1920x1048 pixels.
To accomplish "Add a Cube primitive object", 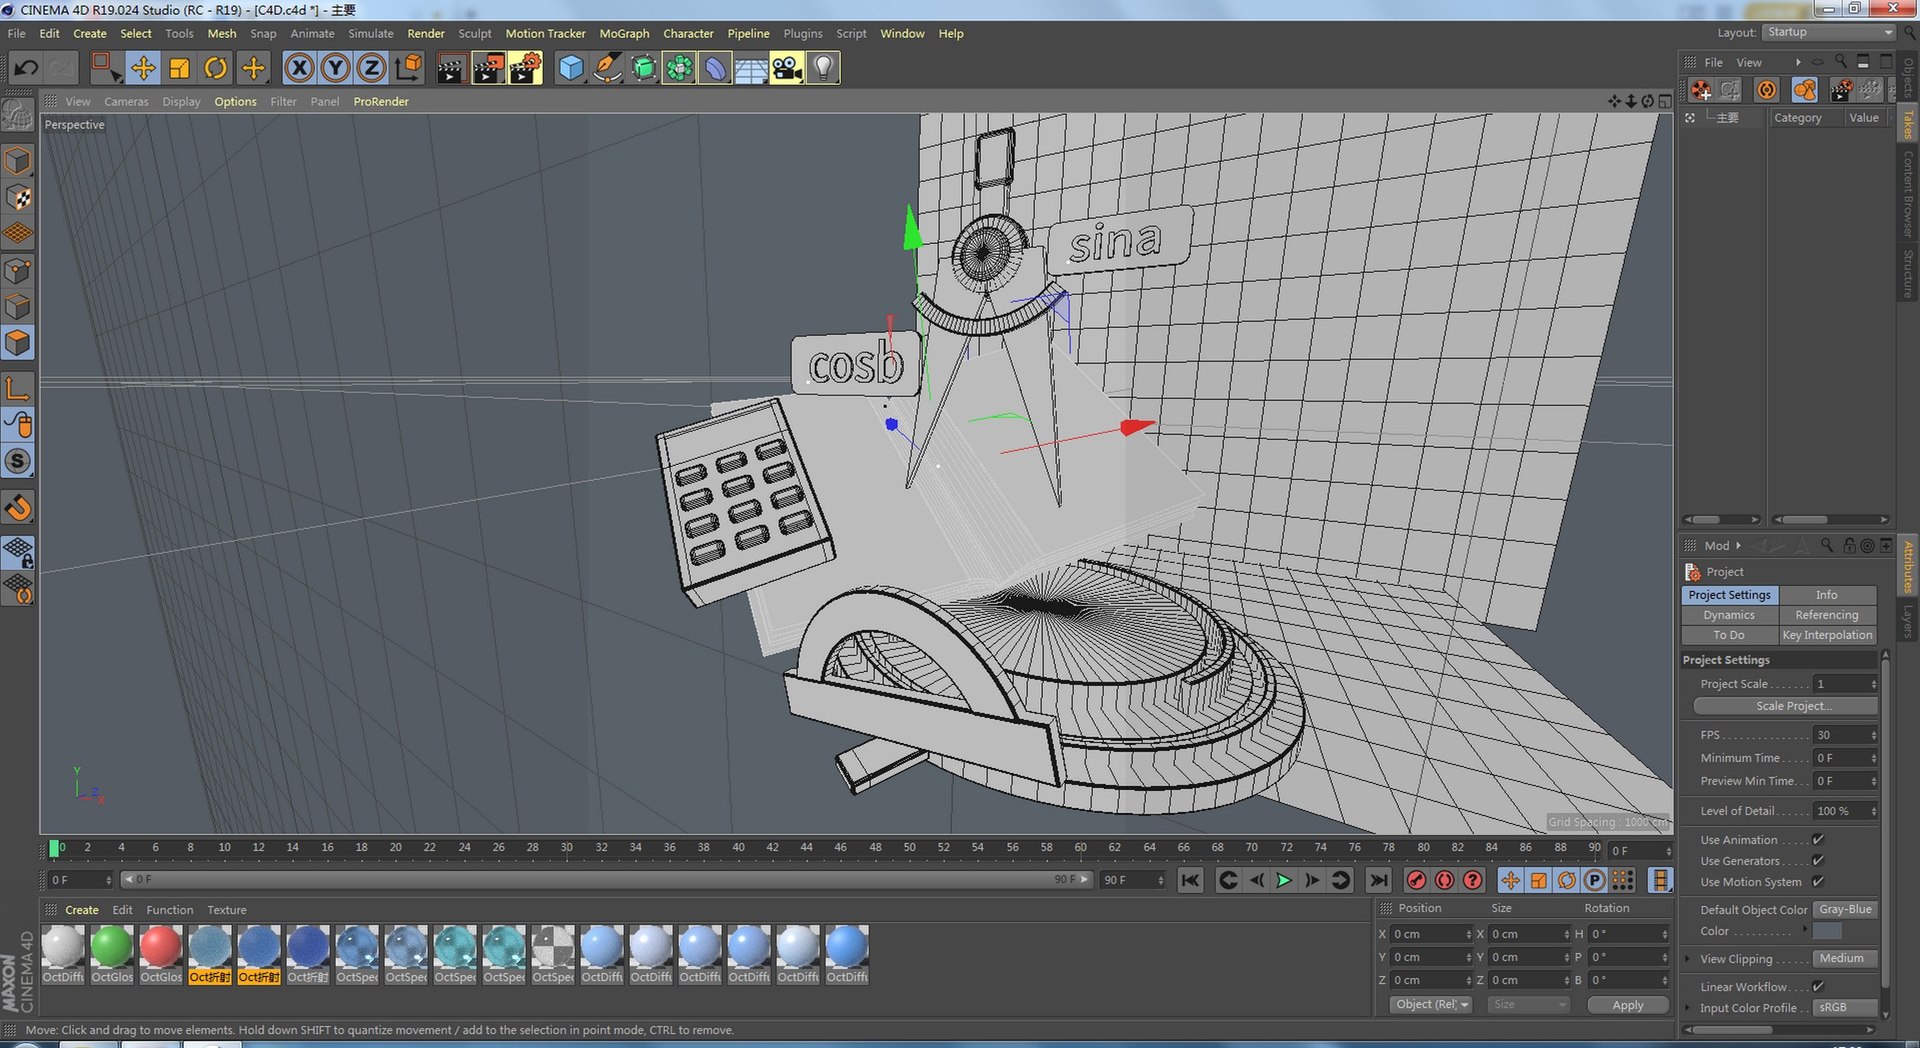I will 571,68.
